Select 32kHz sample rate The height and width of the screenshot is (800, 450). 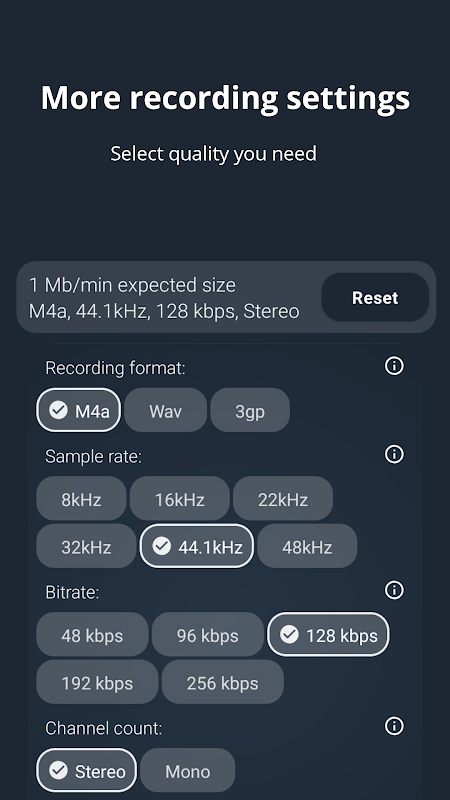click(86, 546)
